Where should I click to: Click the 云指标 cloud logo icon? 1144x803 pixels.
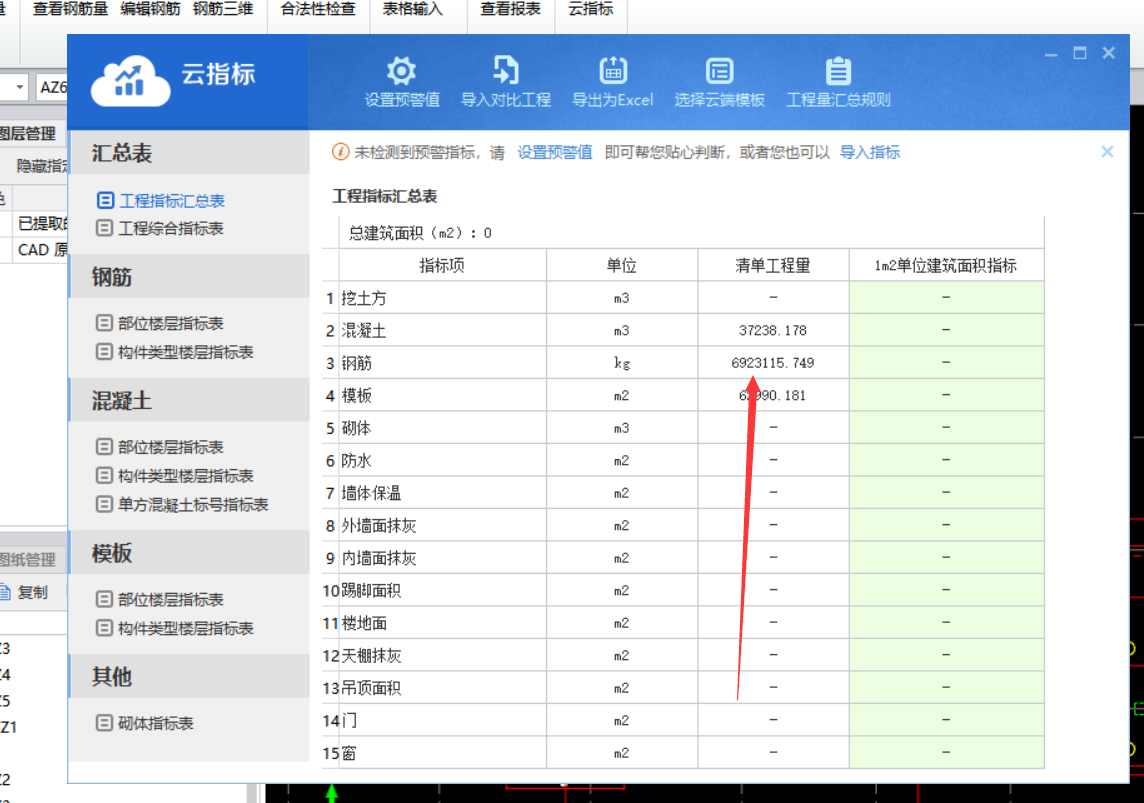[131, 82]
